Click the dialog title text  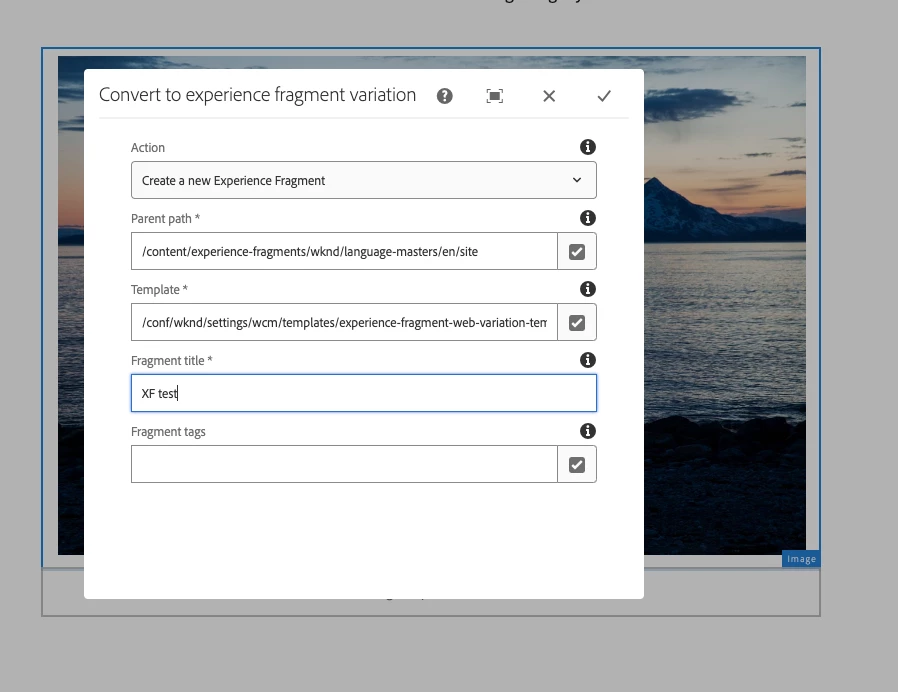[257, 95]
